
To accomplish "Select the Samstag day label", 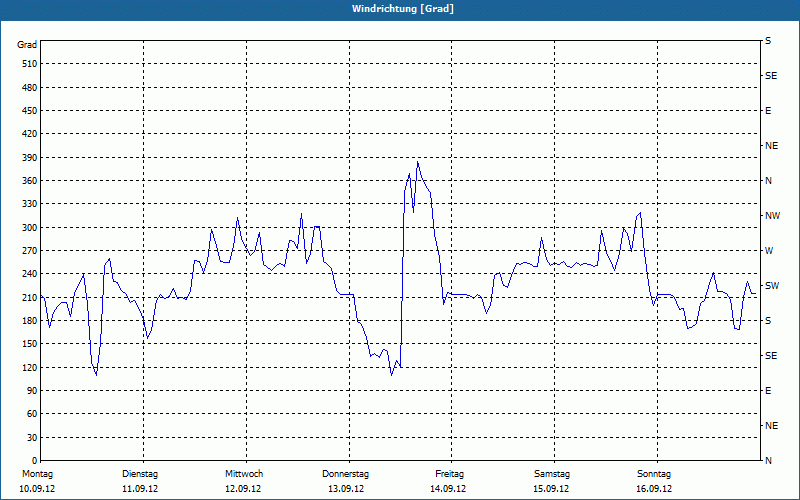I will (x=552, y=474).
